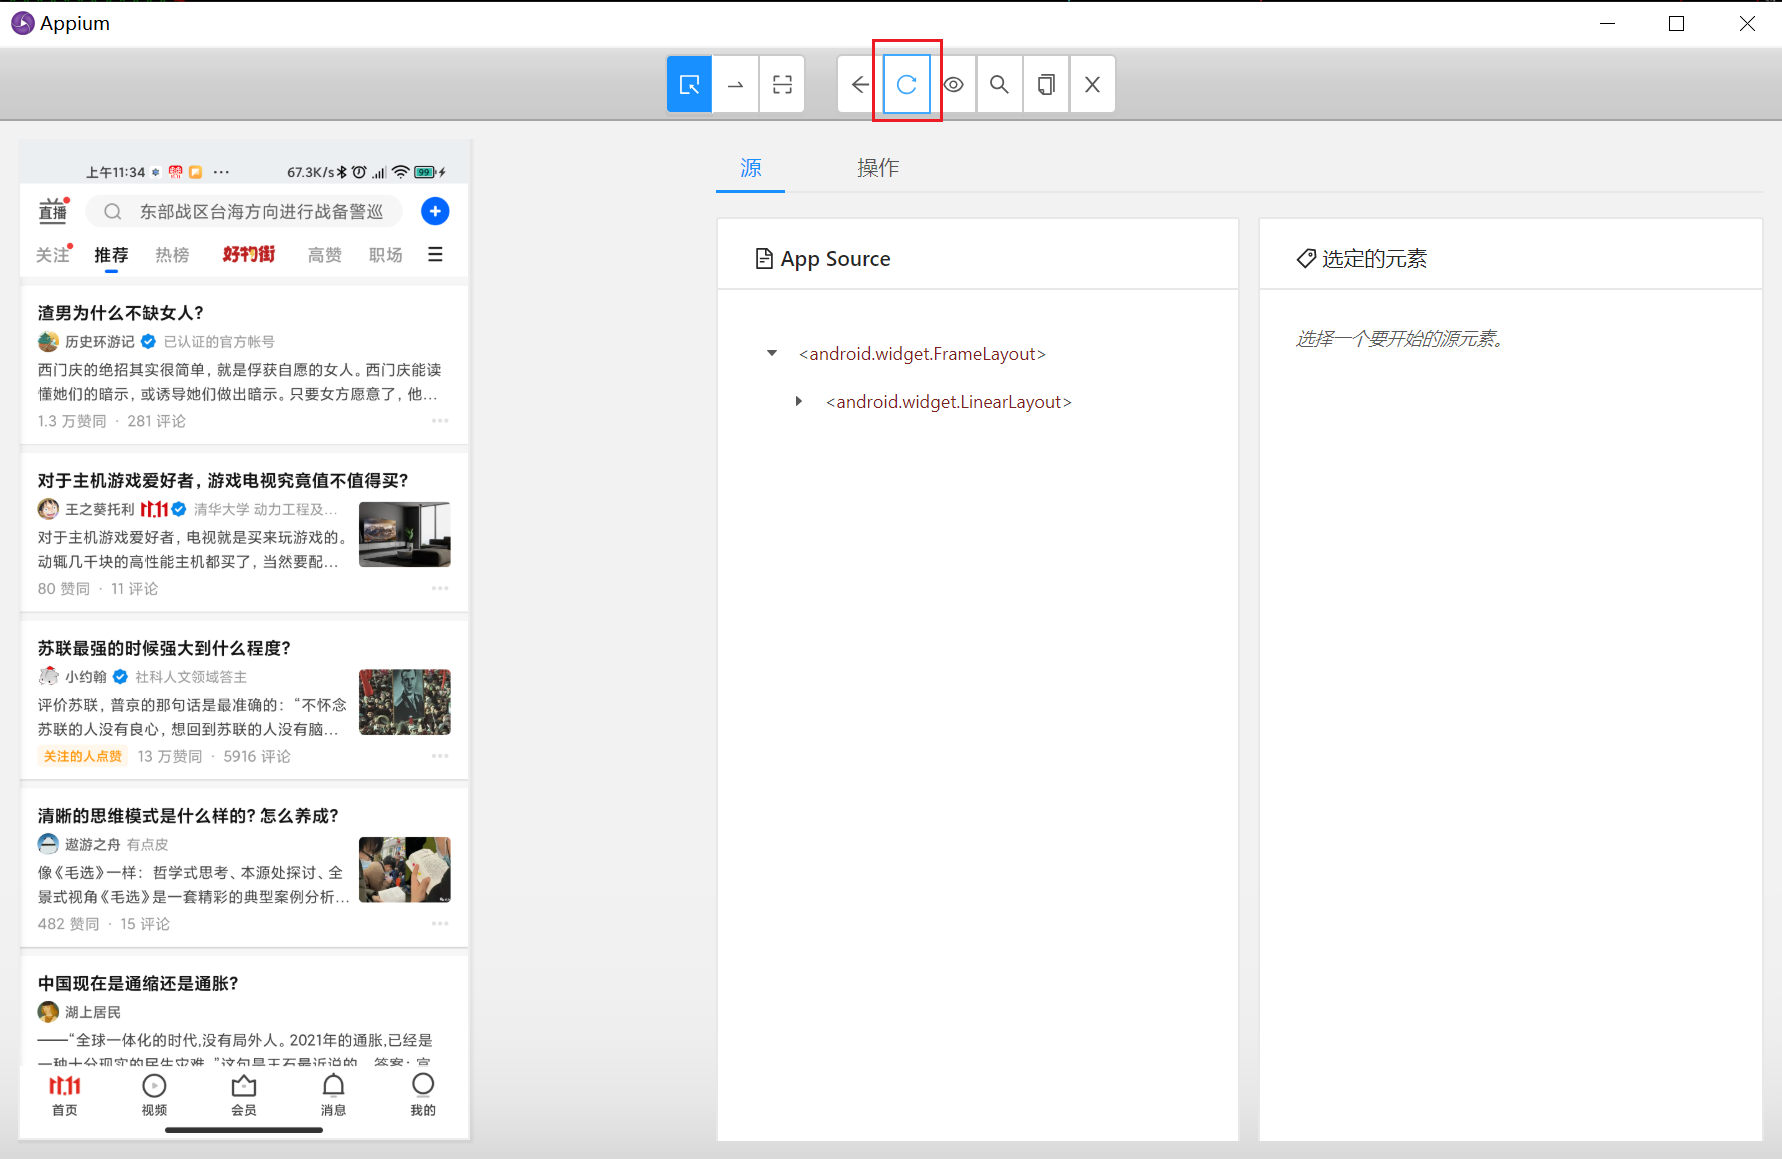Open more options on 80 赞同 post
Screen dimensions: 1782x1159
[x=440, y=588]
